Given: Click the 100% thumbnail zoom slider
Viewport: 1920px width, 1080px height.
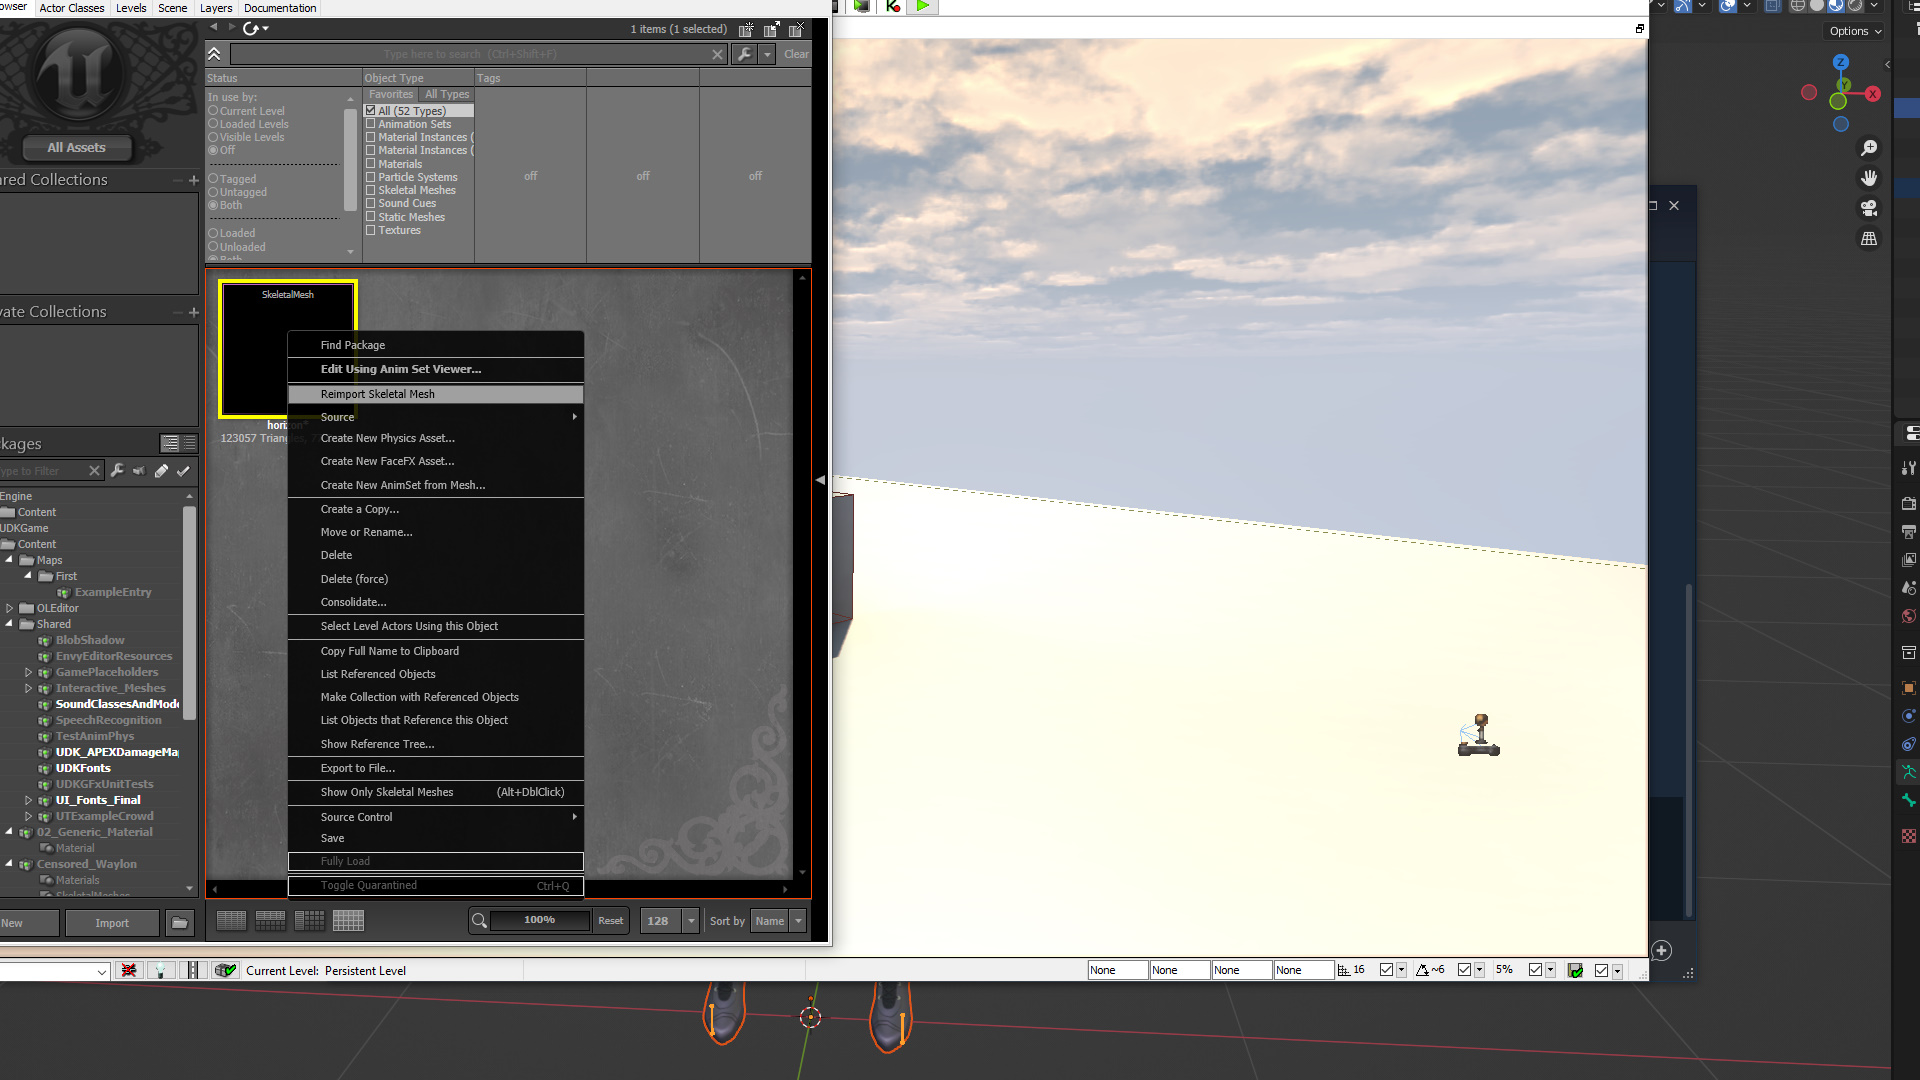Looking at the screenshot, I should coord(539,920).
